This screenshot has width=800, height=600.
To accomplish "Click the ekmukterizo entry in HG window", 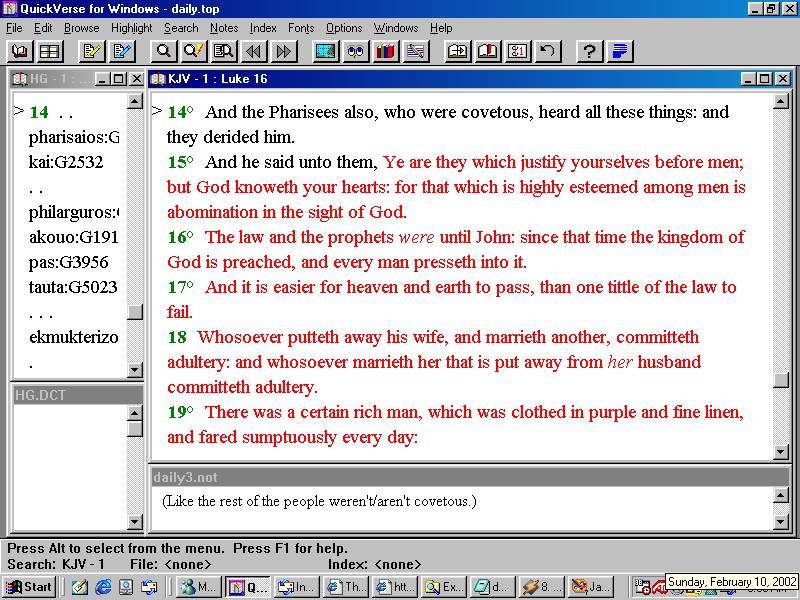I will (x=74, y=337).
